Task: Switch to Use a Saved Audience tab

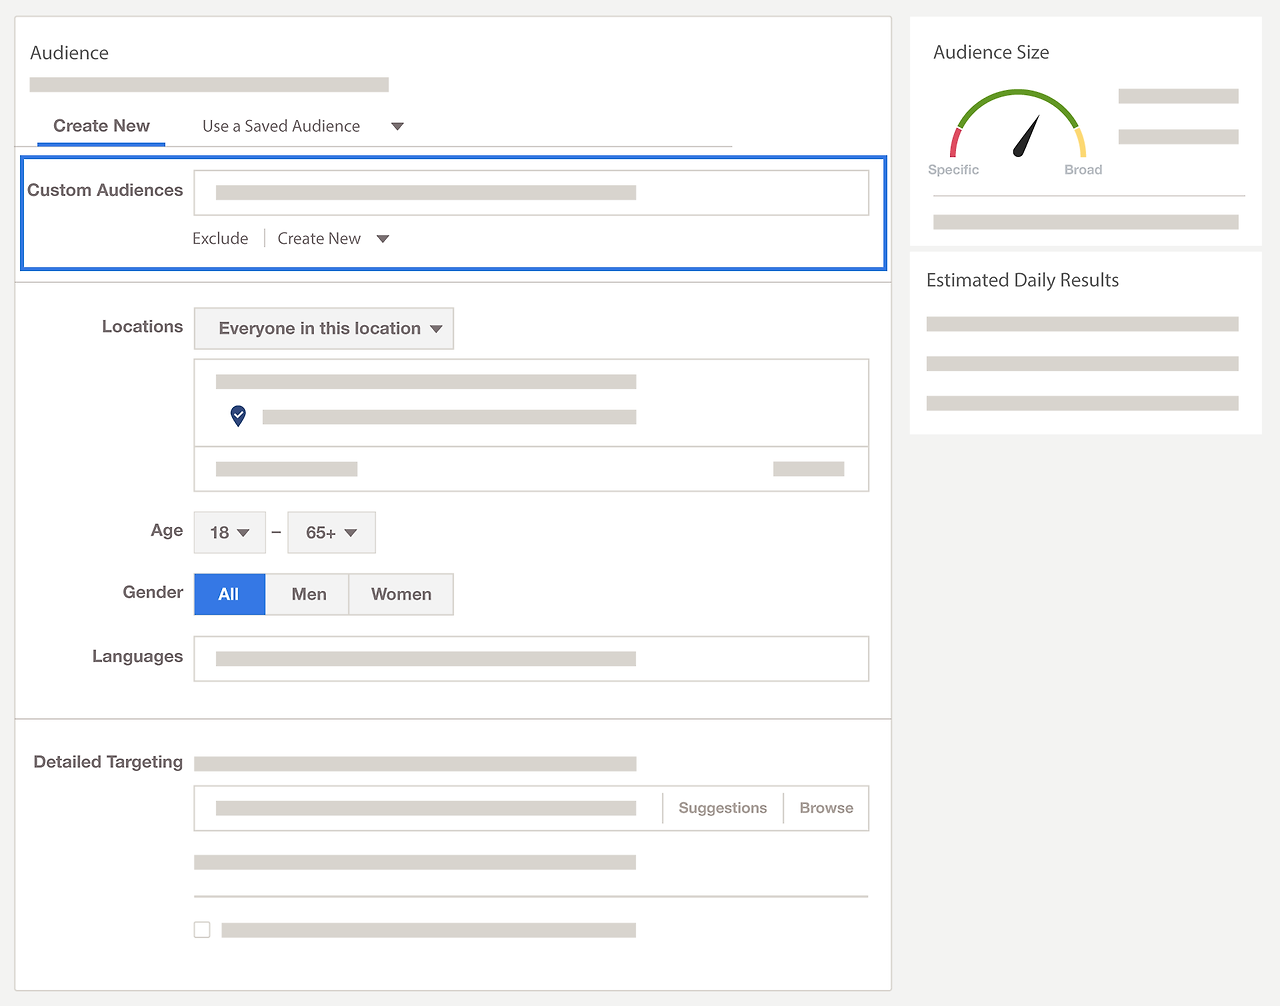Action: [281, 126]
